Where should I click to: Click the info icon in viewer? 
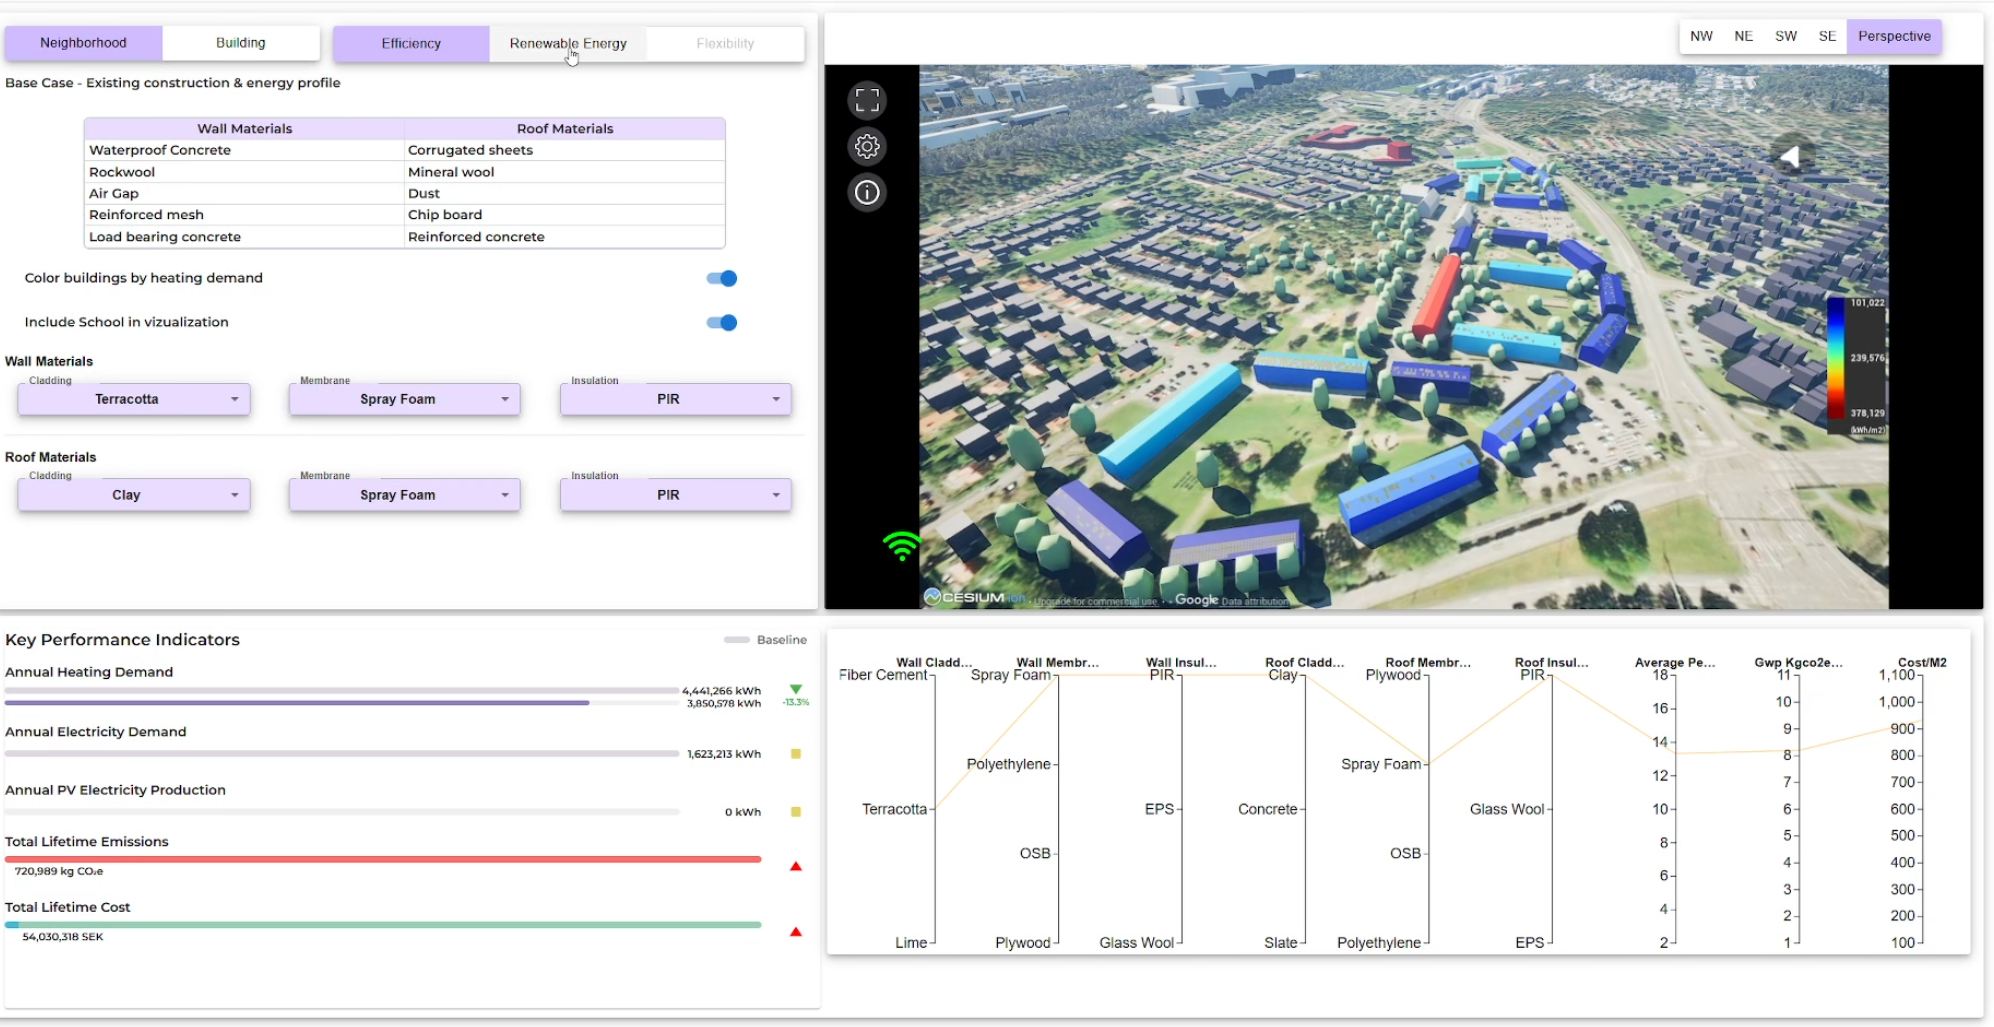[867, 193]
